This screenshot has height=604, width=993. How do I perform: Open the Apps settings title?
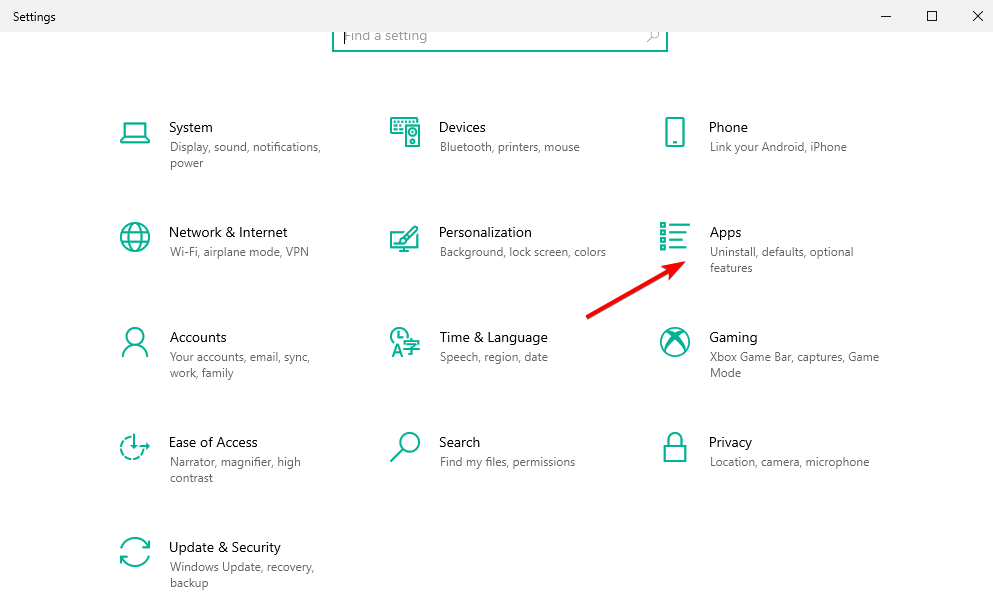tap(725, 233)
